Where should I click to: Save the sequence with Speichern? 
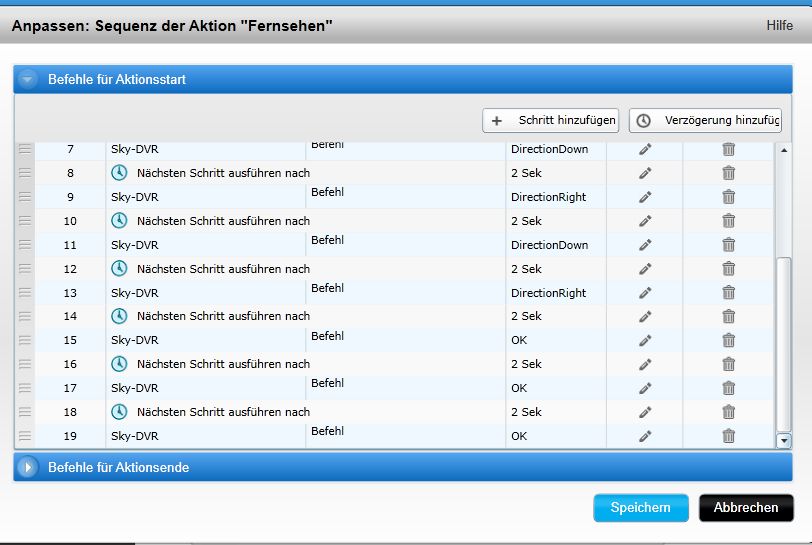(x=641, y=508)
